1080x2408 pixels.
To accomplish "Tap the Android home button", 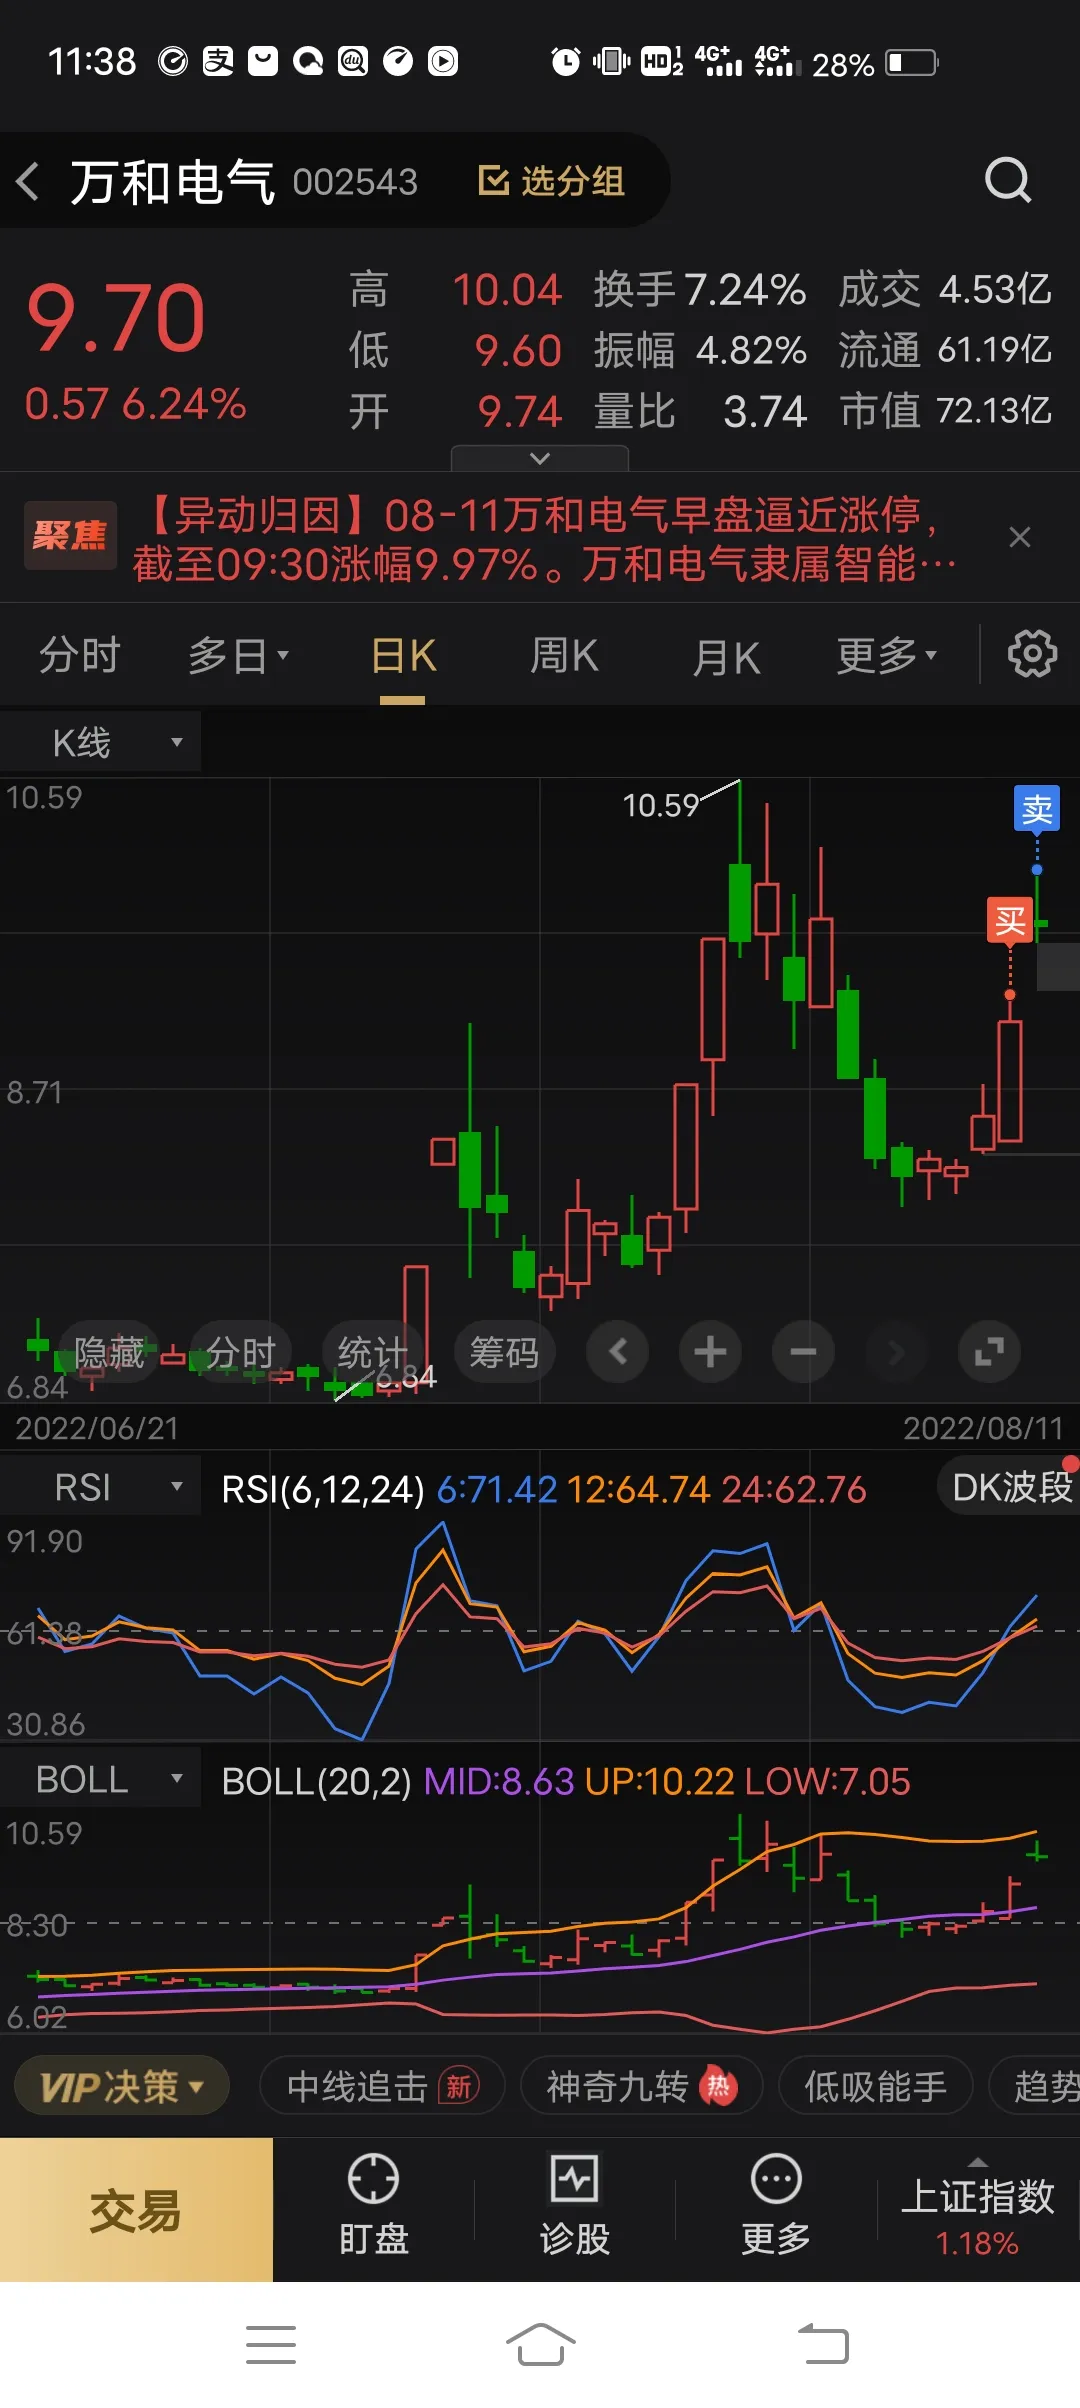I will pyautogui.click(x=540, y=2345).
